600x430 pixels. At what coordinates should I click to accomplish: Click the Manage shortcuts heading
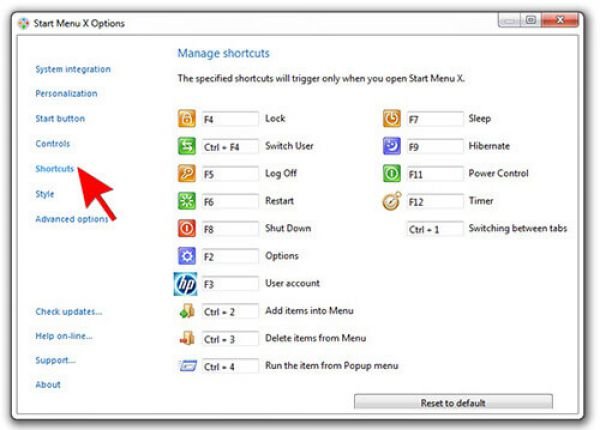[223, 53]
